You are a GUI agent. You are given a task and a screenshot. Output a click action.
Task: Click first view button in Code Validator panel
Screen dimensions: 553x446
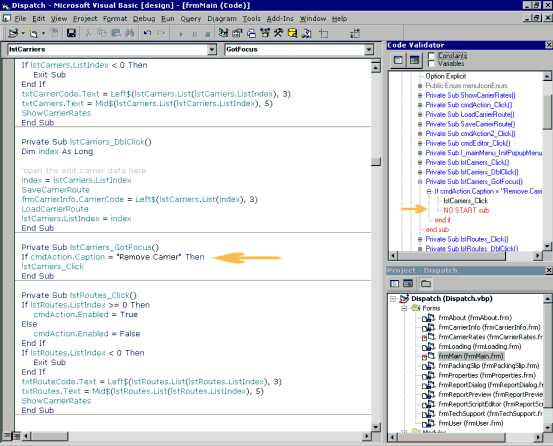point(398,60)
